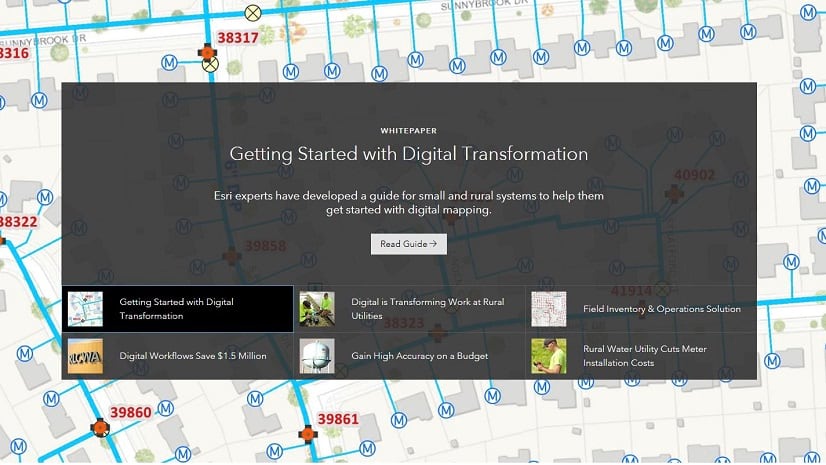Click the orange valve symbol beside 39860
Viewport: 826px width, 465px height.
point(100,427)
